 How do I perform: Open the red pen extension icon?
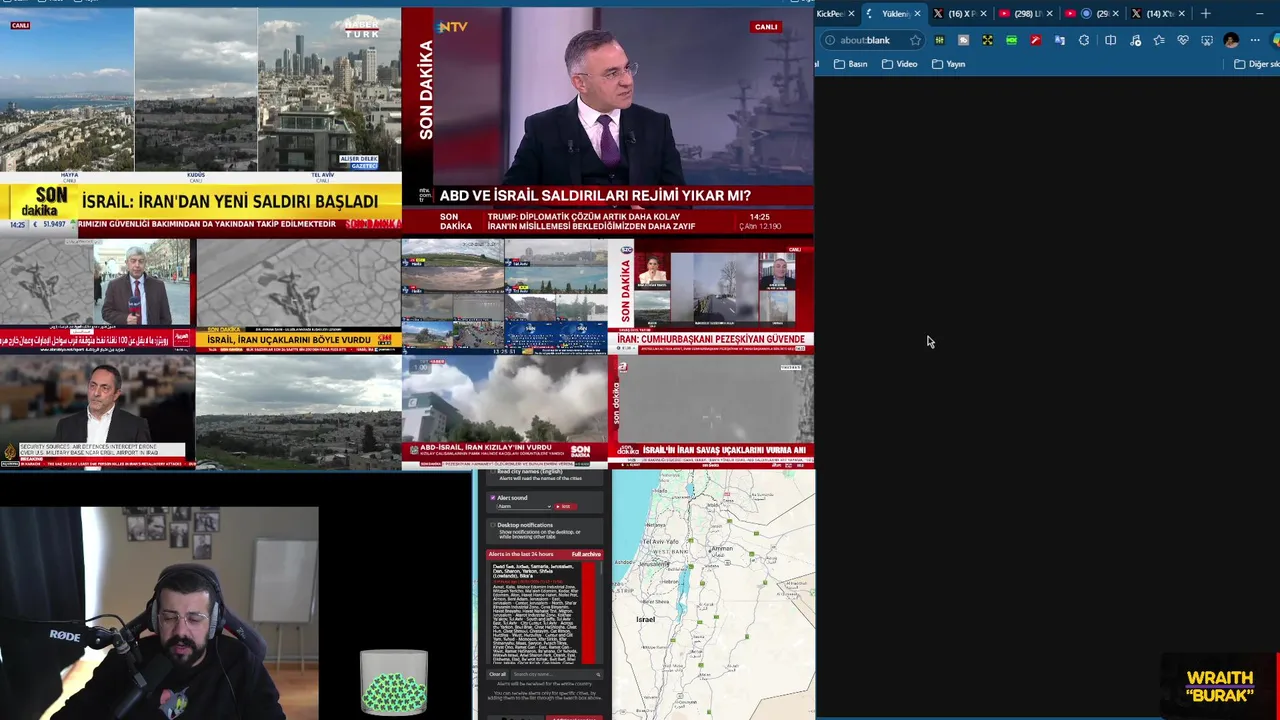pyautogui.click(x=1036, y=40)
